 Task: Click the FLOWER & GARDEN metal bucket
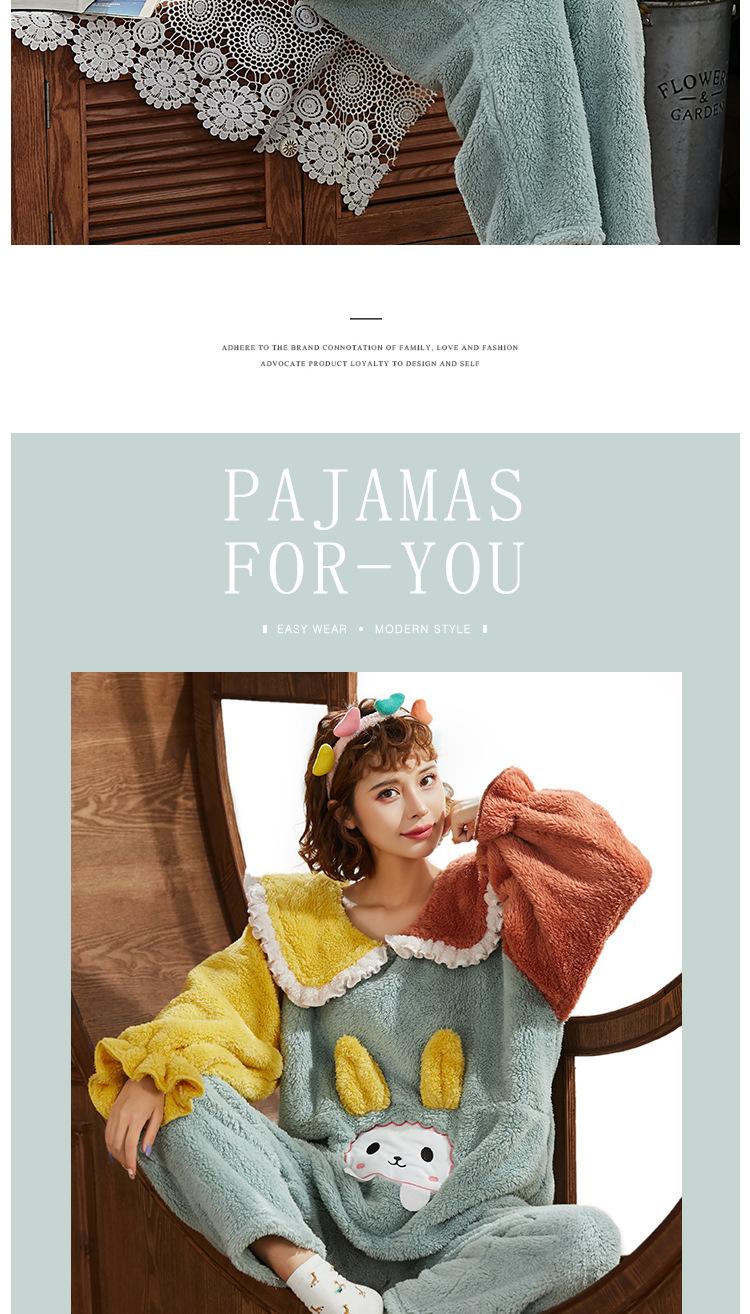688,118
